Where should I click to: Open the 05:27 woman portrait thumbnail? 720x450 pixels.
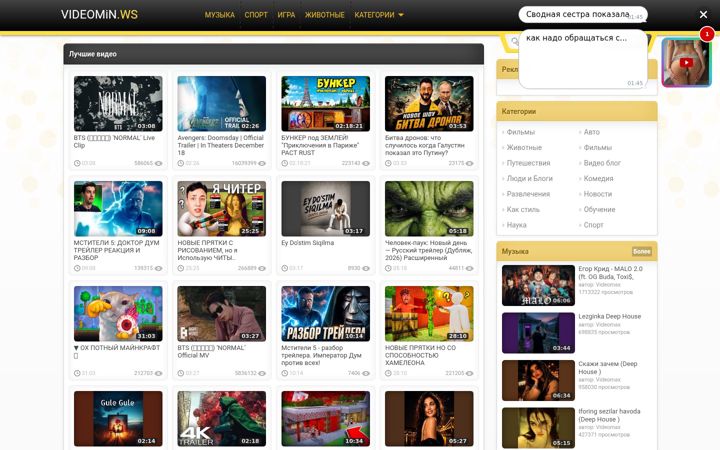pos(429,418)
